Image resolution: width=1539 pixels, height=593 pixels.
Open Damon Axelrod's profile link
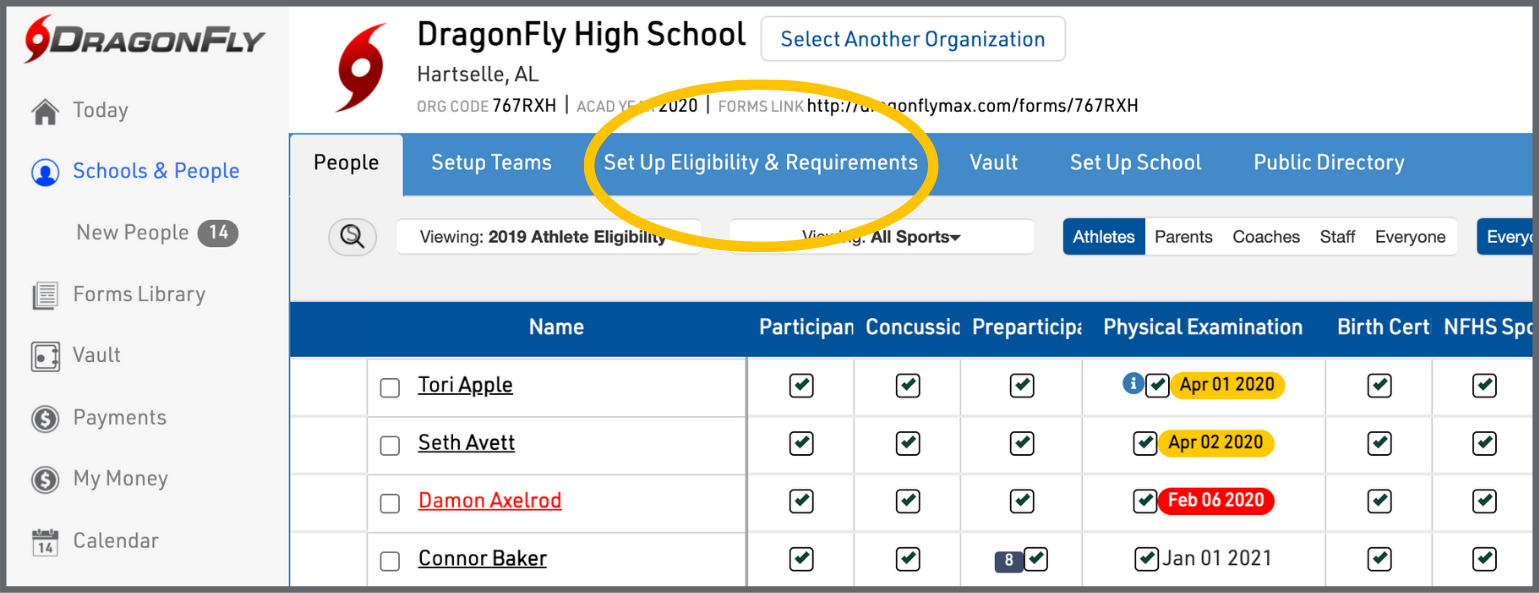(489, 501)
